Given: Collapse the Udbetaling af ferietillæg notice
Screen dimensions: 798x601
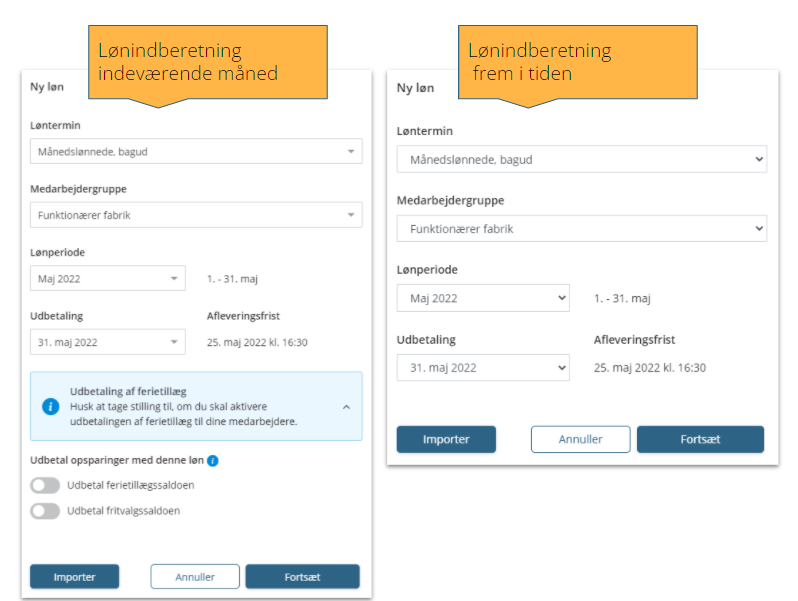Looking at the screenshot, I should coord(347,407).
